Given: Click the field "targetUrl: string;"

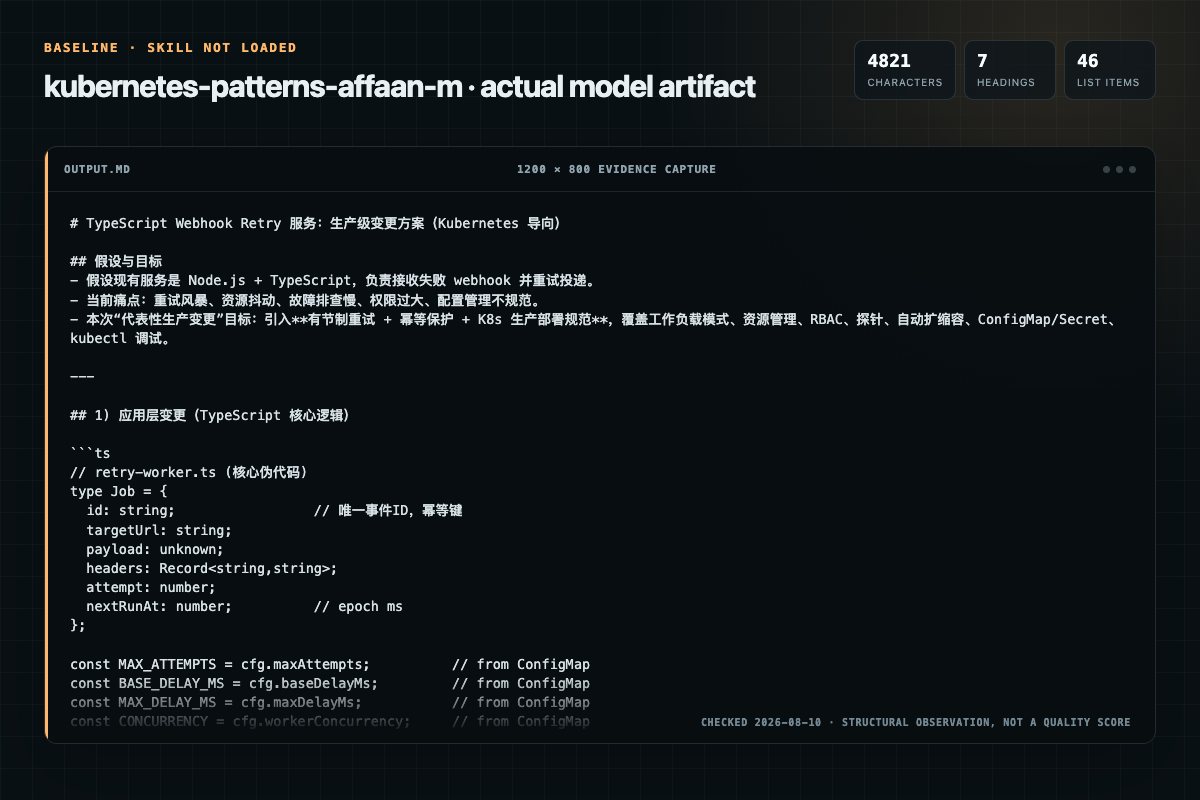Looking at the screenshot, I should 159,529.
